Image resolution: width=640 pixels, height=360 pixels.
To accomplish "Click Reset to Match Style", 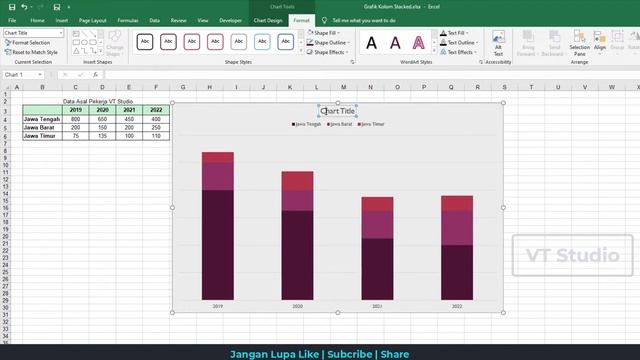I will (x=31, y=52).
